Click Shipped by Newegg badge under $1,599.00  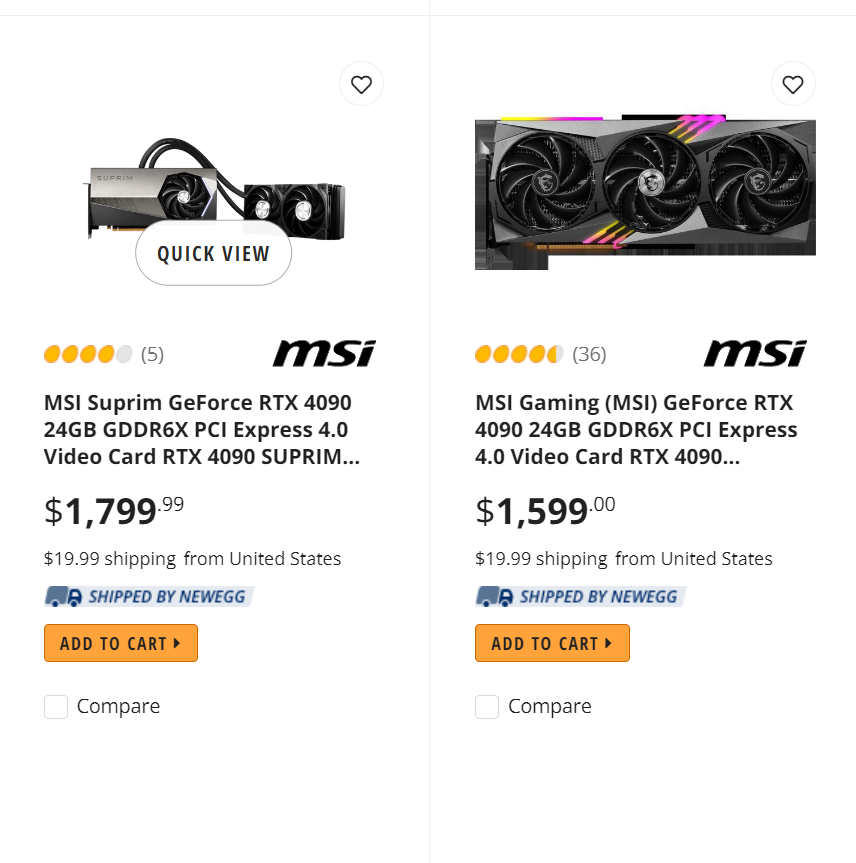pyautogui.click(x=580, y=597)
